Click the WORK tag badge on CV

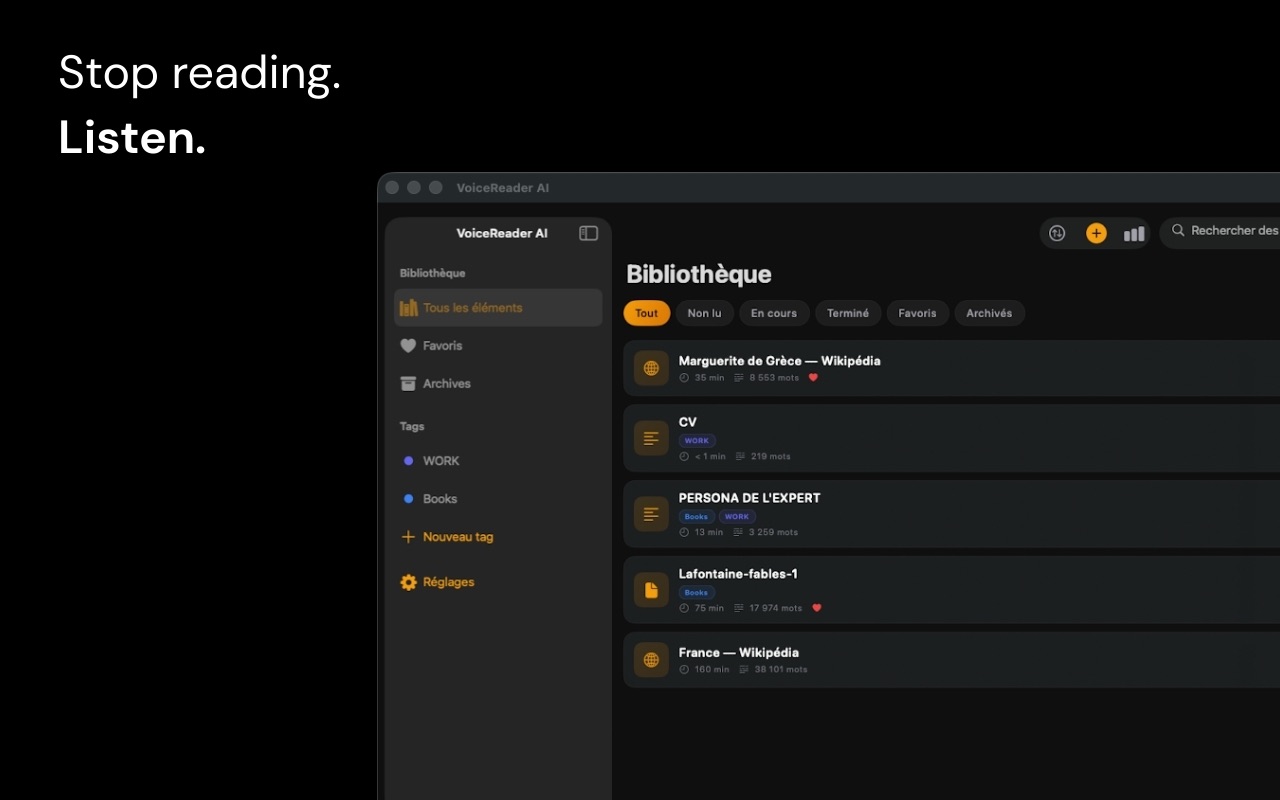point(697,441)
